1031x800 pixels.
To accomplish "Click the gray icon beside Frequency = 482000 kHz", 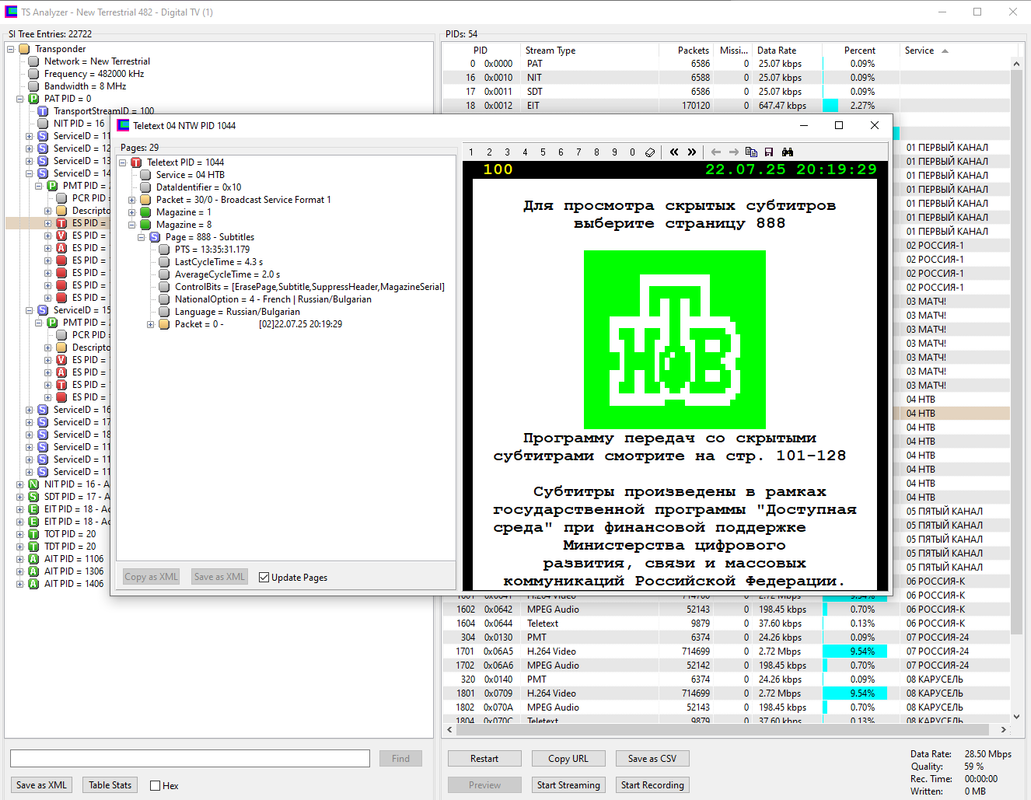I will coord(34,74).
